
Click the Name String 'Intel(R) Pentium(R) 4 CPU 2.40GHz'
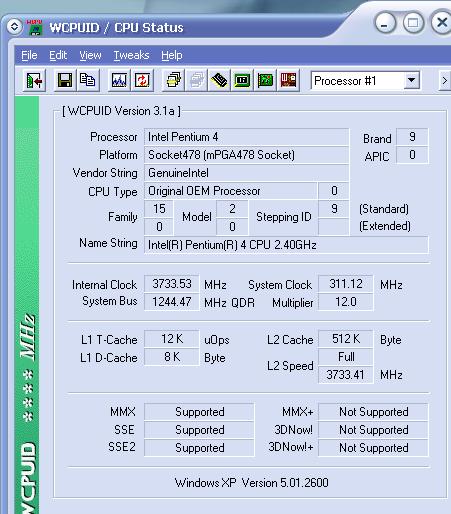pyautogui.click(x=286, y=245)
